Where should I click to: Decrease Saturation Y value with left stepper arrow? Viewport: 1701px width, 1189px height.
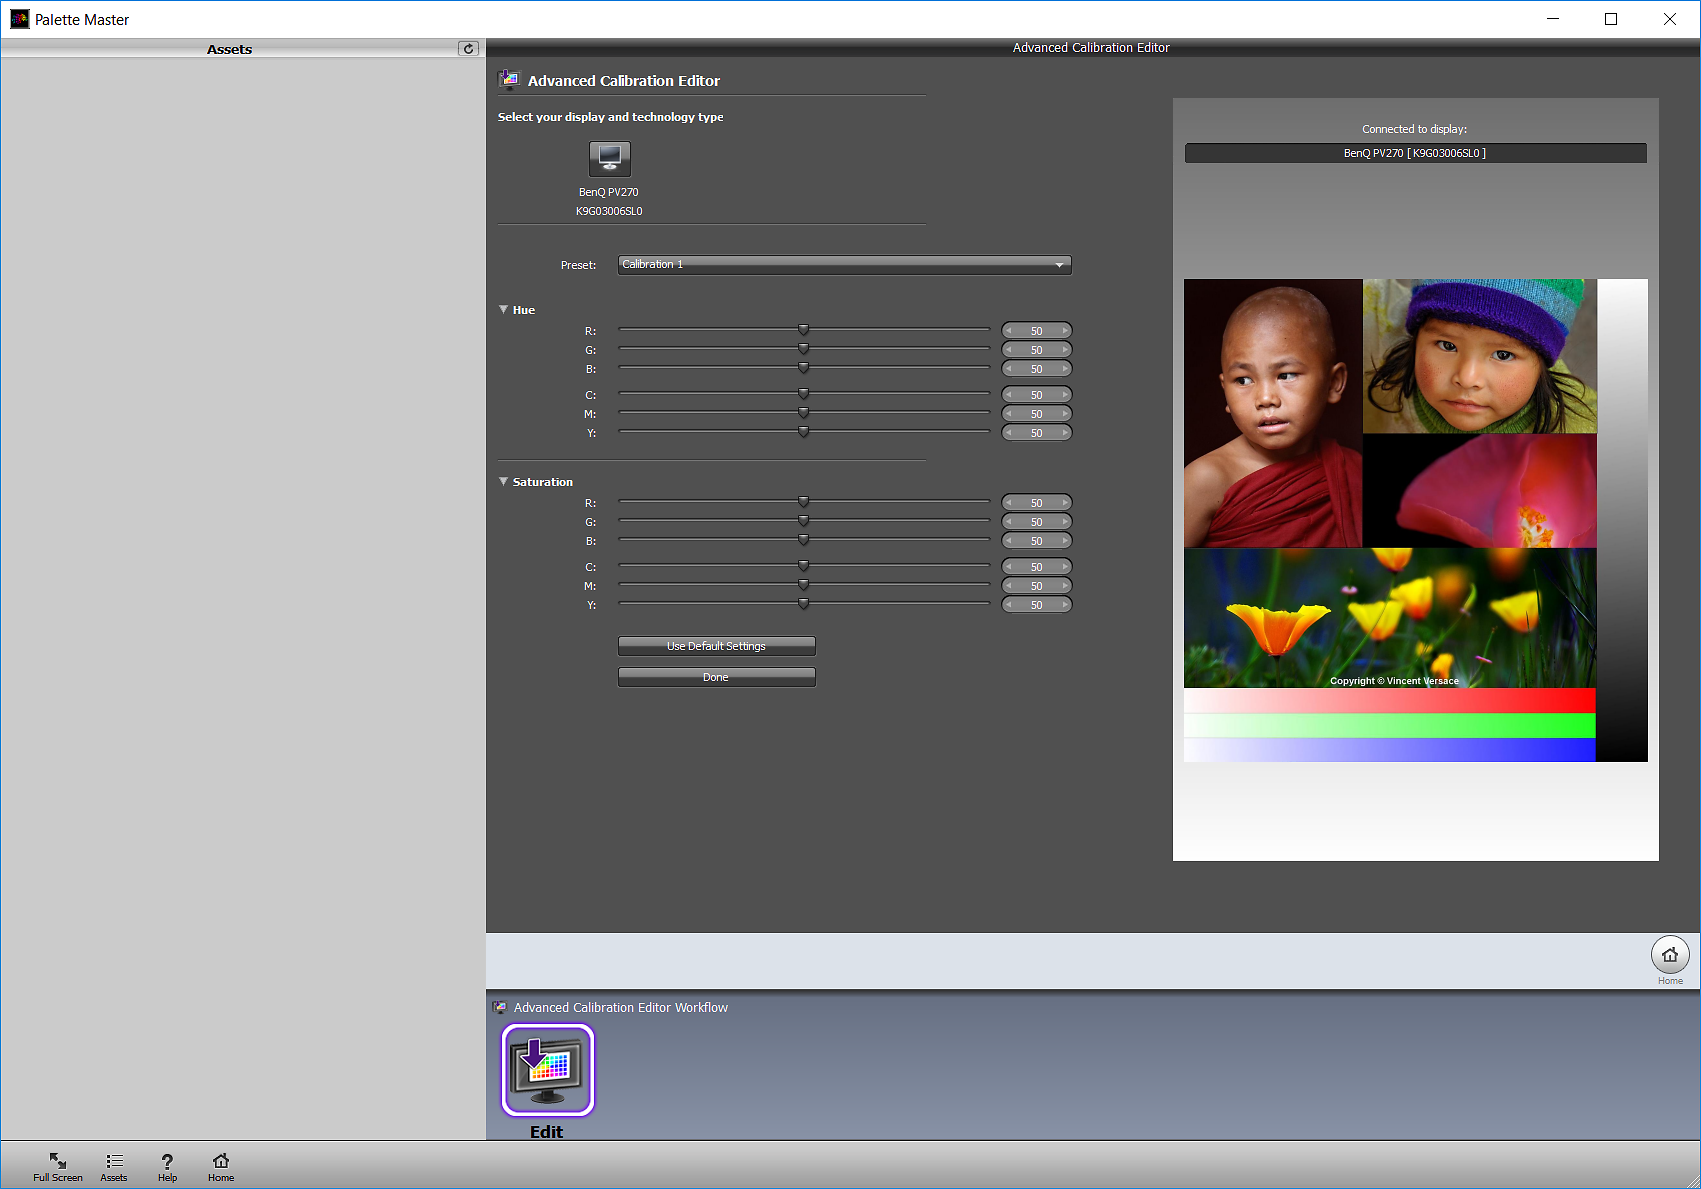[1009, 604]
